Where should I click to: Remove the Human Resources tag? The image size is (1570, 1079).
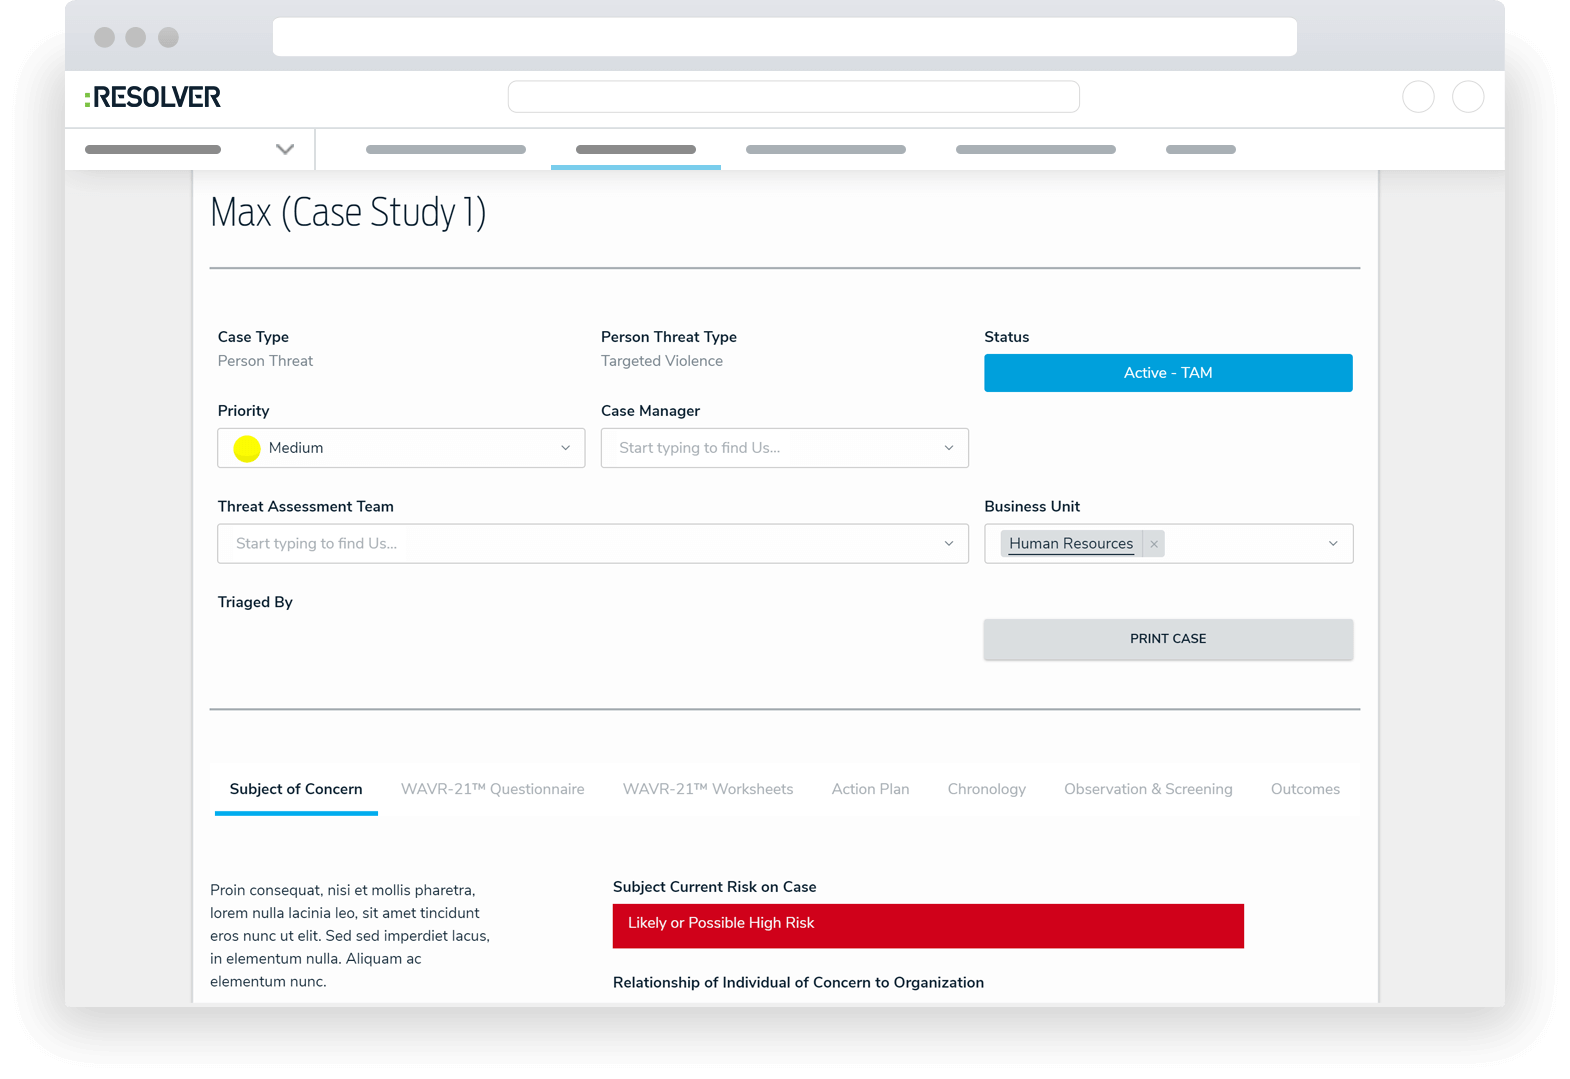pyautogui.click(x=1154, y=544)
